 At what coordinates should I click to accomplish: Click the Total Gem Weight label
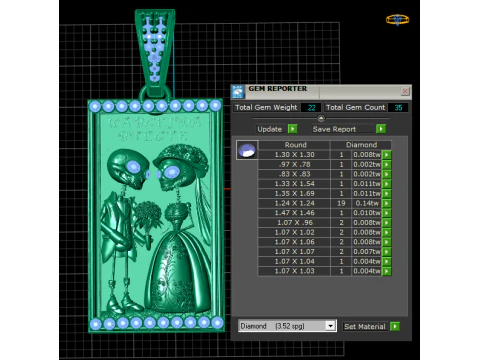click(x=266, y=107)
